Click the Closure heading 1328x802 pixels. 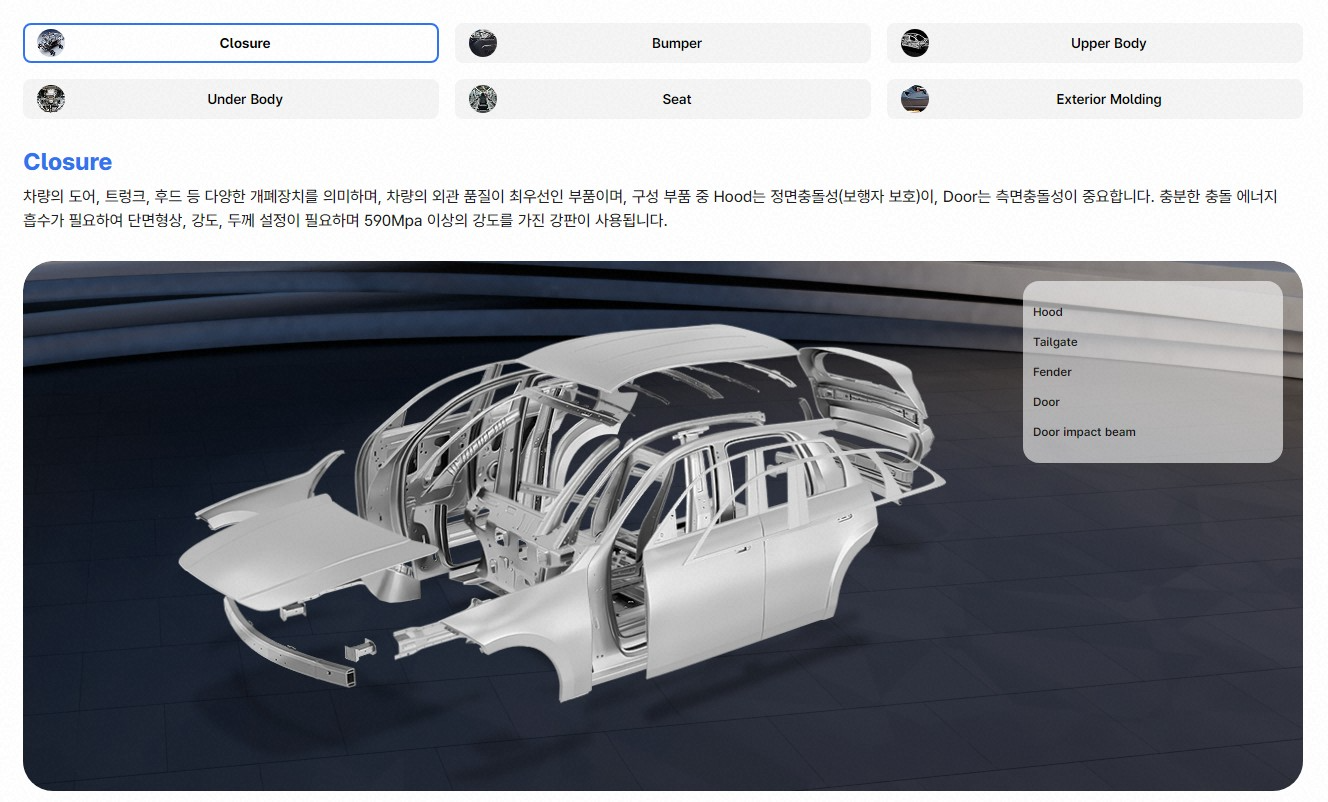pos(67,161)
